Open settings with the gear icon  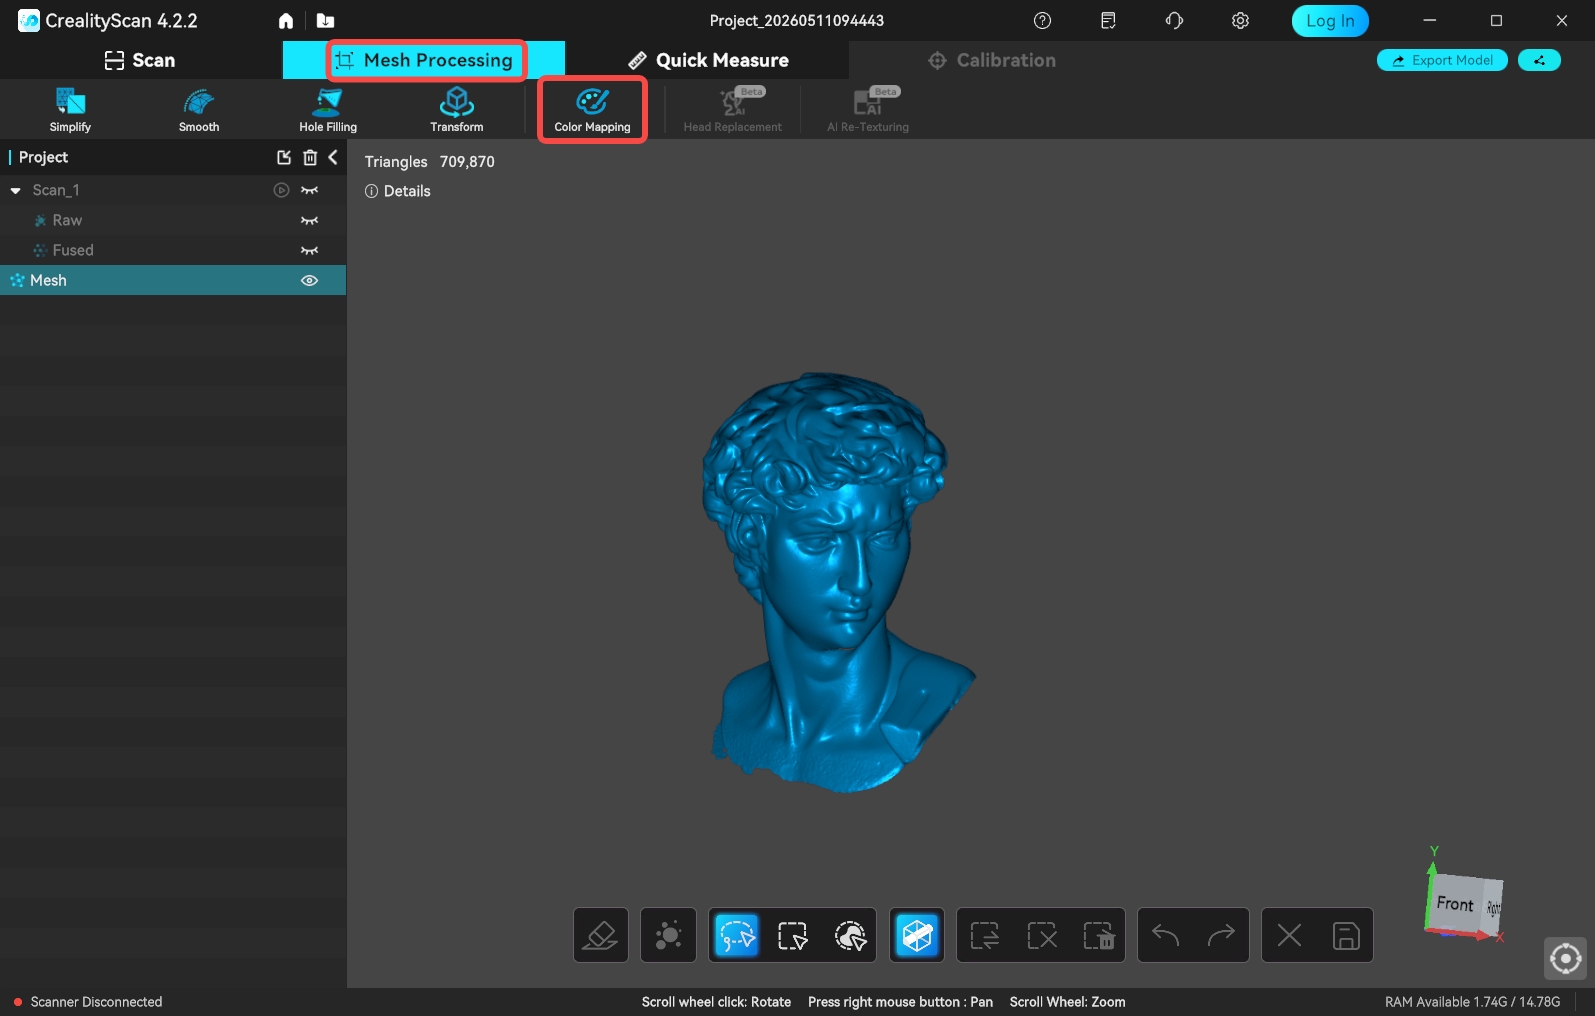(x=1240, y=21)
